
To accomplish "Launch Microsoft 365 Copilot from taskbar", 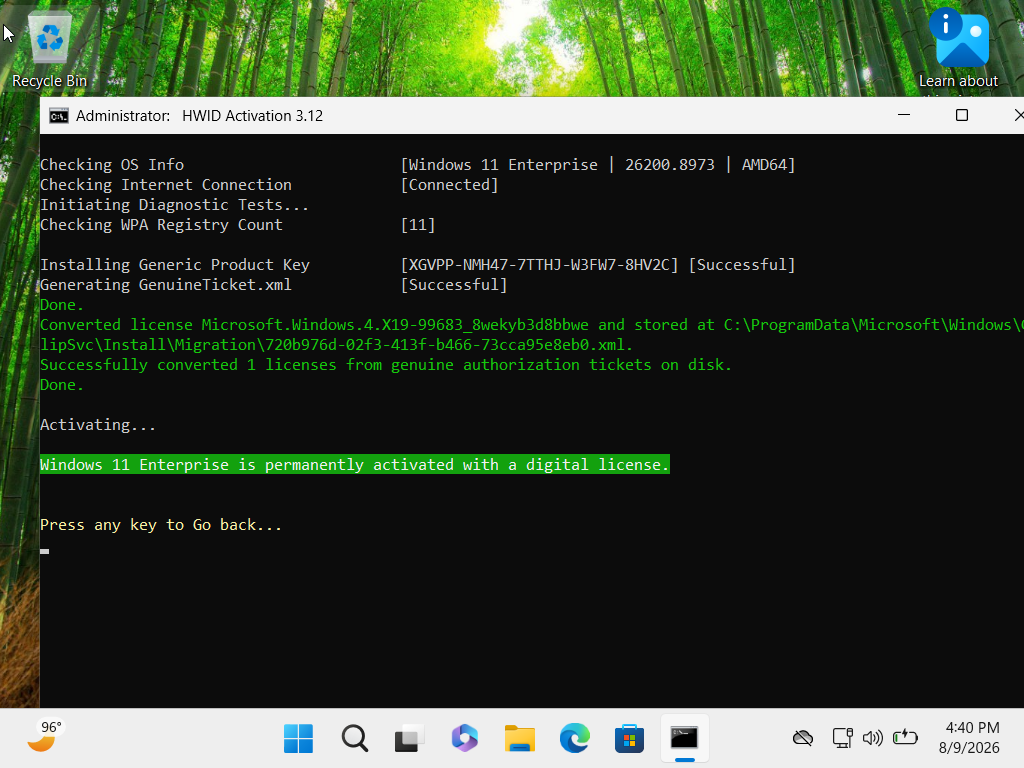I will [x=464, y=739].
